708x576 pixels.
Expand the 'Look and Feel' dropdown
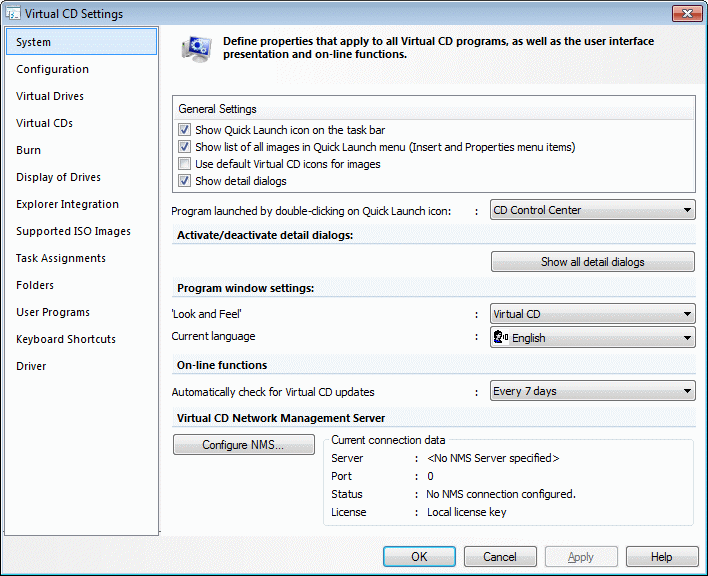click(592, 314)
